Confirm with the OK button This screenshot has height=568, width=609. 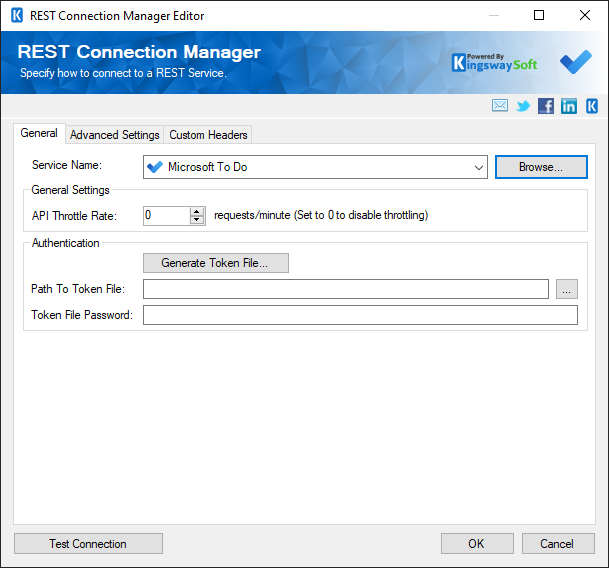point(477,544)
